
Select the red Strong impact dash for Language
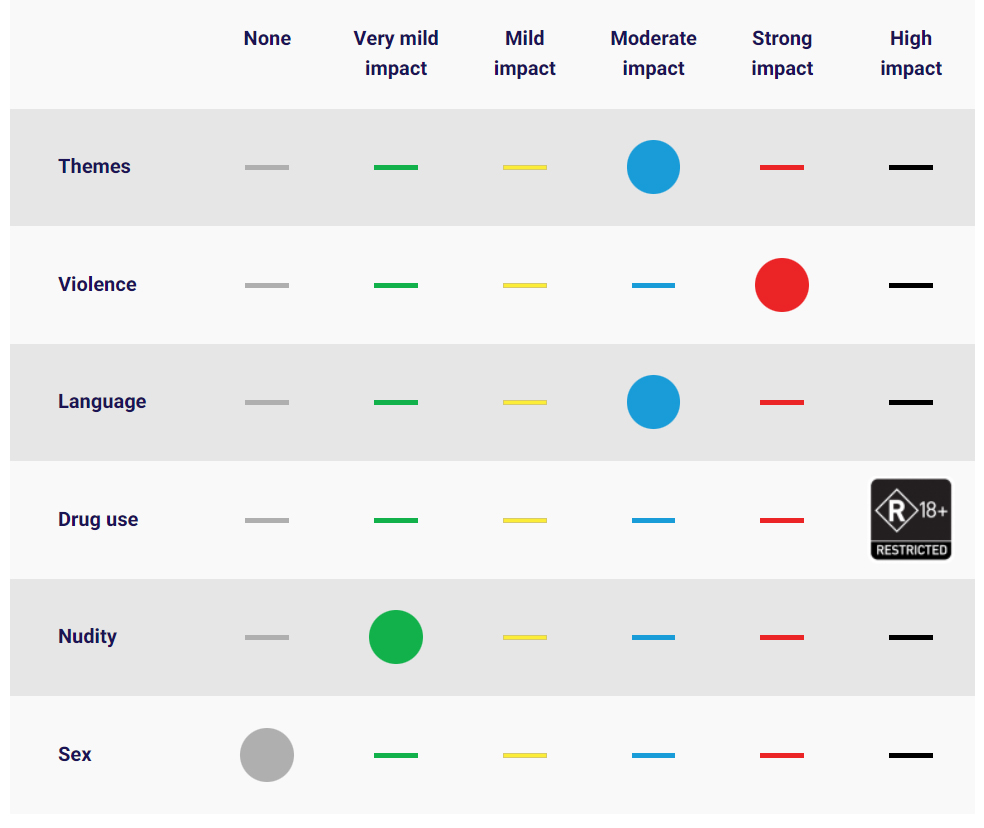(x=782, y=402)
